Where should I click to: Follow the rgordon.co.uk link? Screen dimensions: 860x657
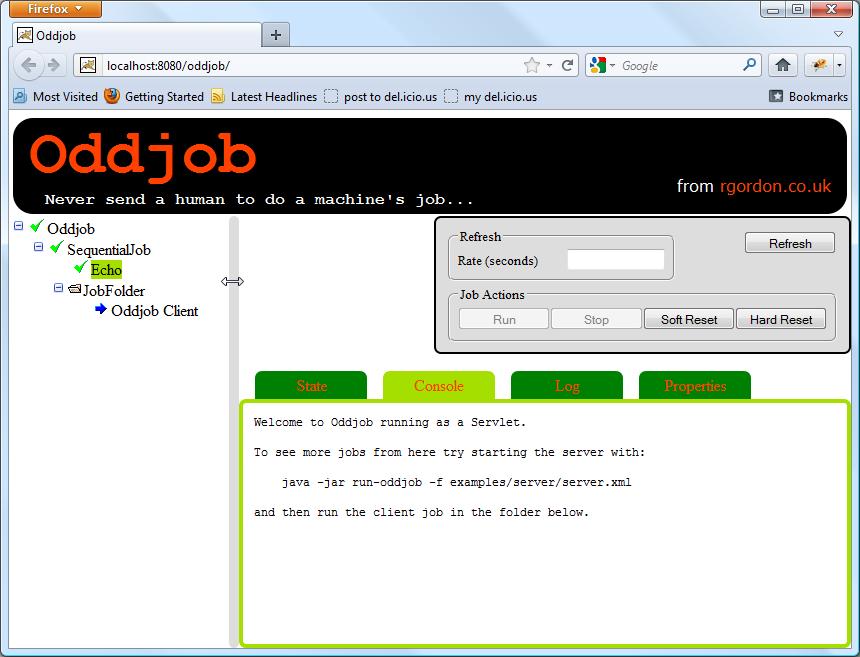[776, 186]
